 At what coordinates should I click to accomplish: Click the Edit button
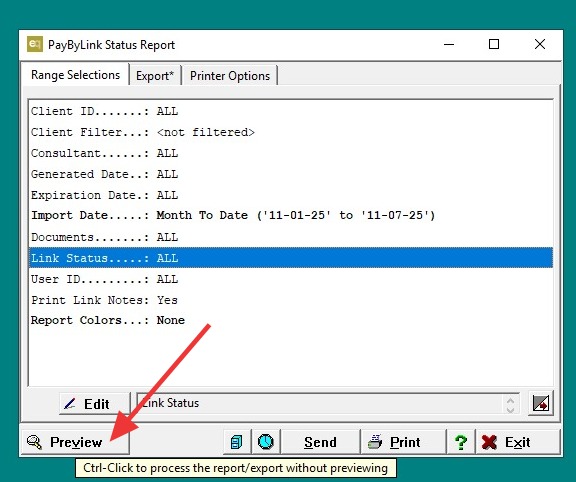pyautogui.click(x=95, y=404)
